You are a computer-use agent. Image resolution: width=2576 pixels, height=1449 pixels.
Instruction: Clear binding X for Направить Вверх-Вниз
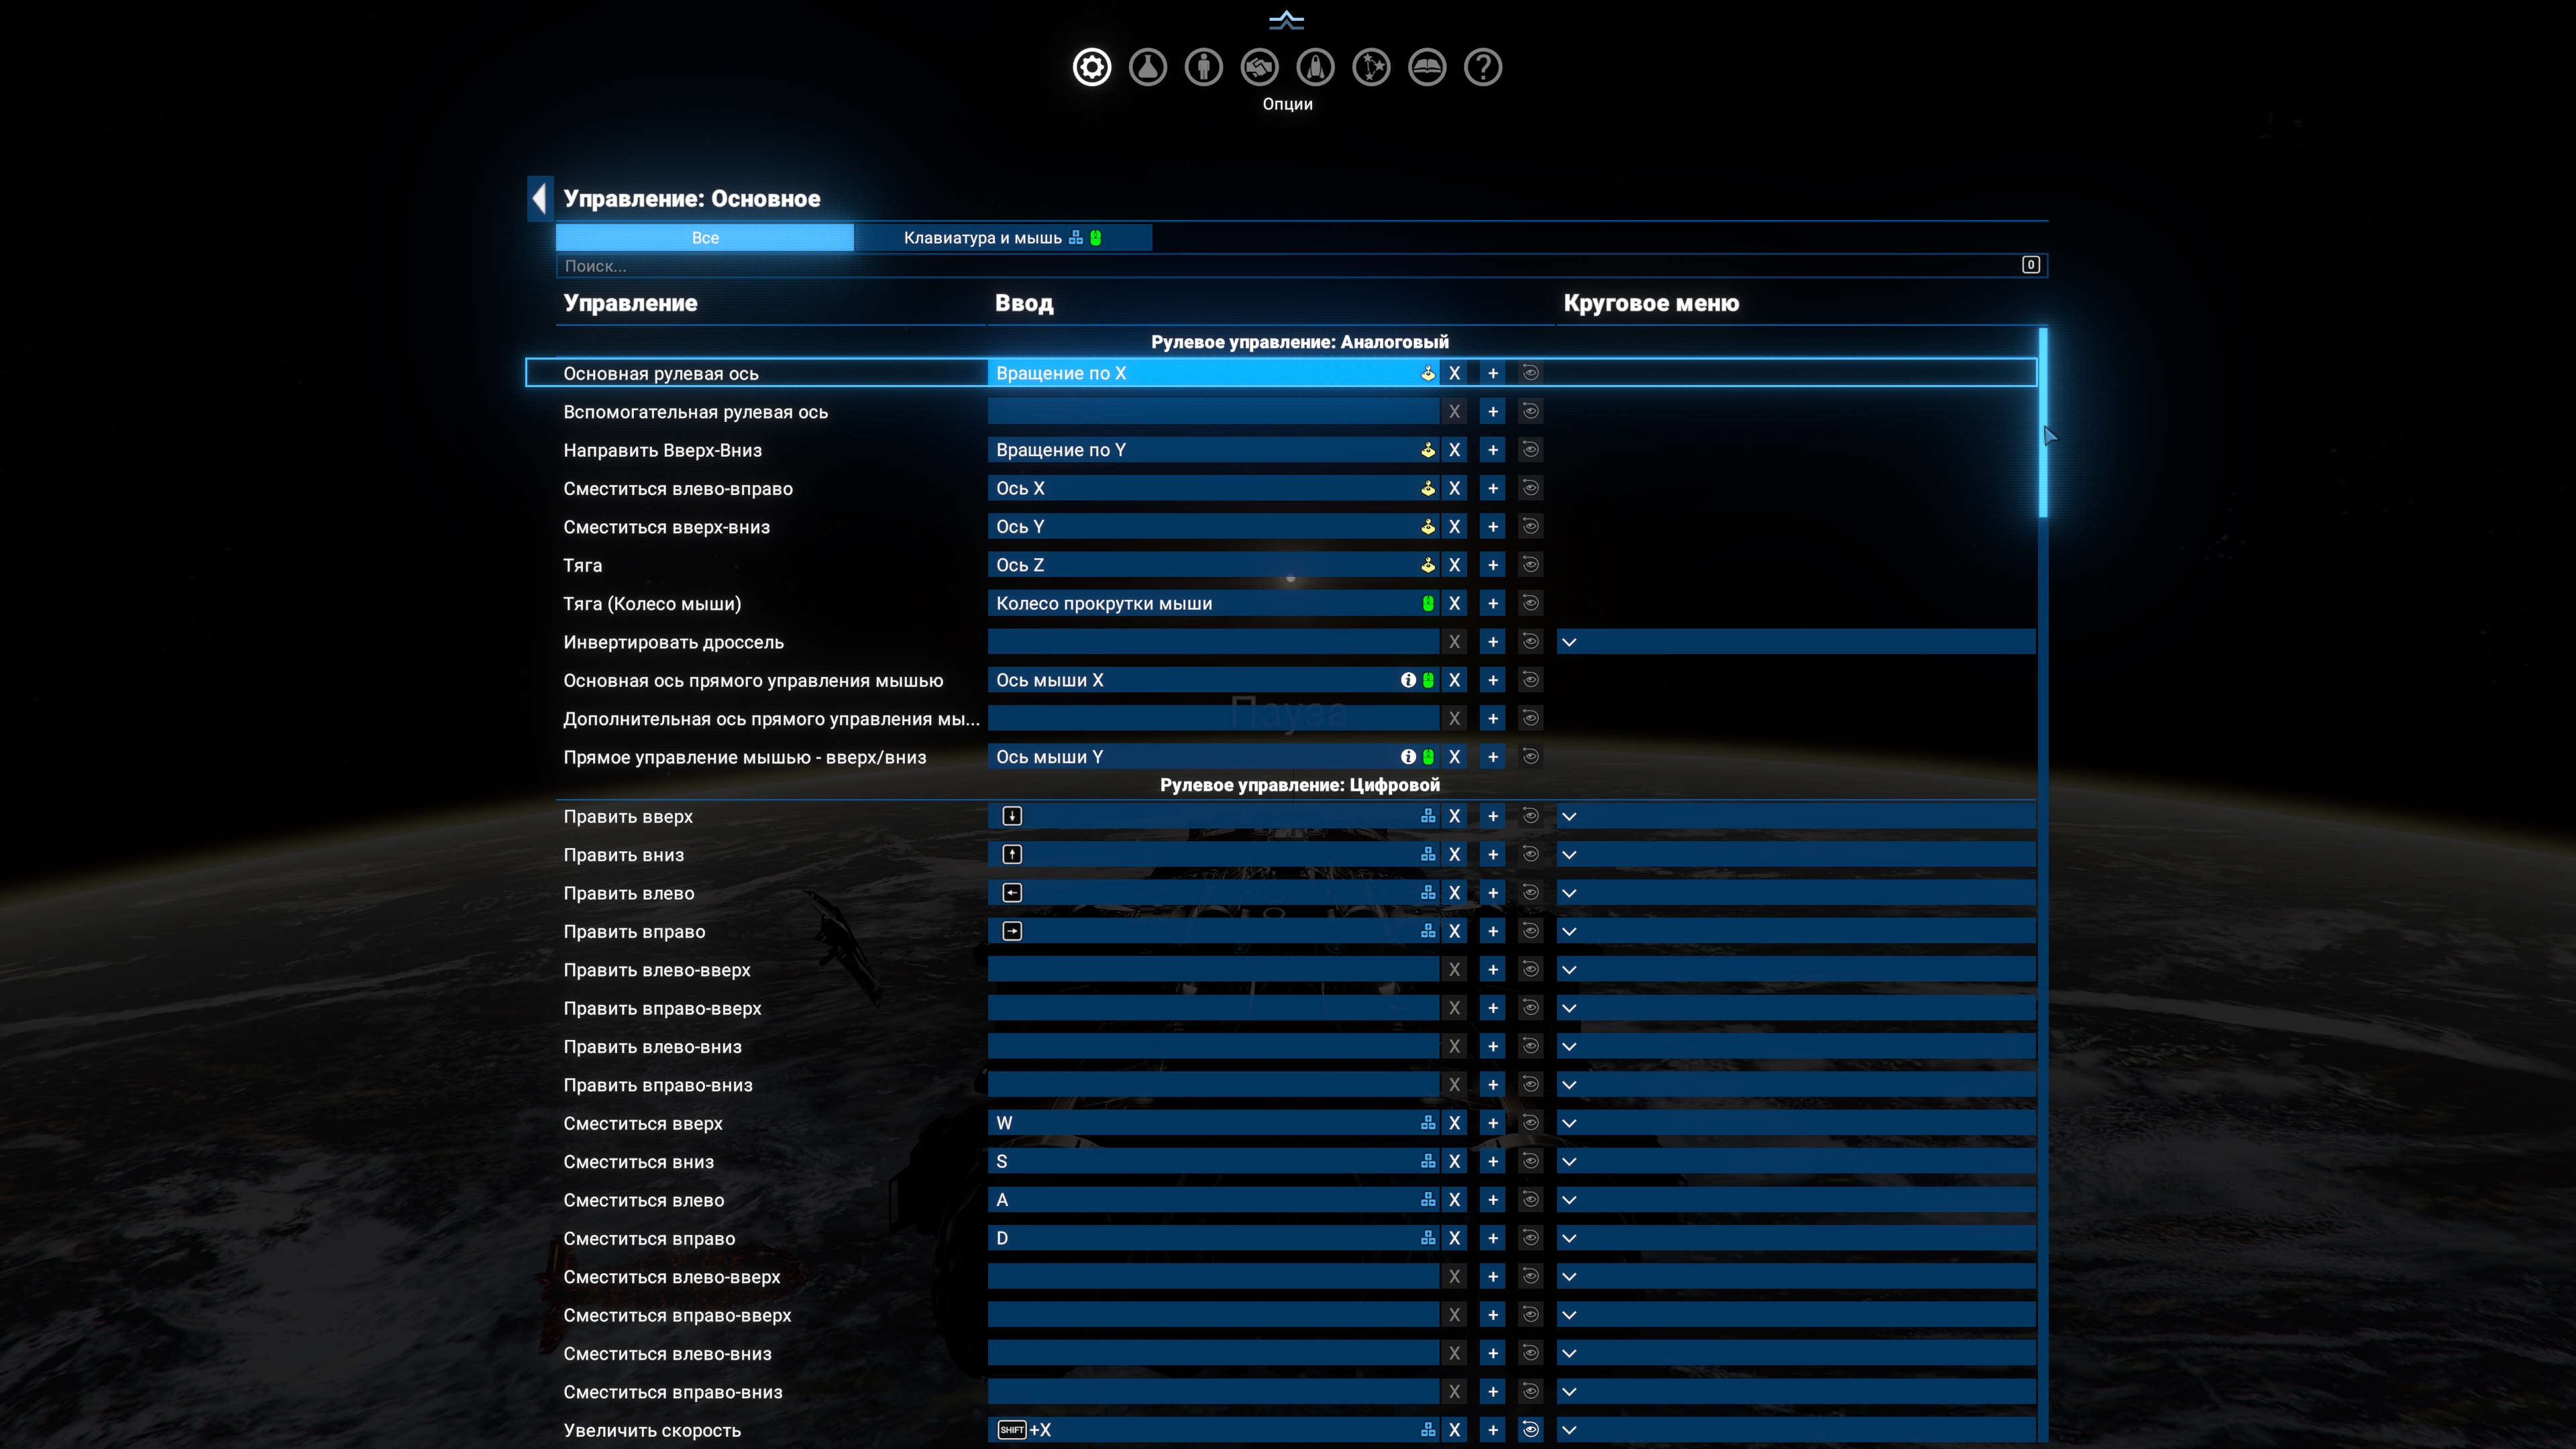tap(1455, 450)
